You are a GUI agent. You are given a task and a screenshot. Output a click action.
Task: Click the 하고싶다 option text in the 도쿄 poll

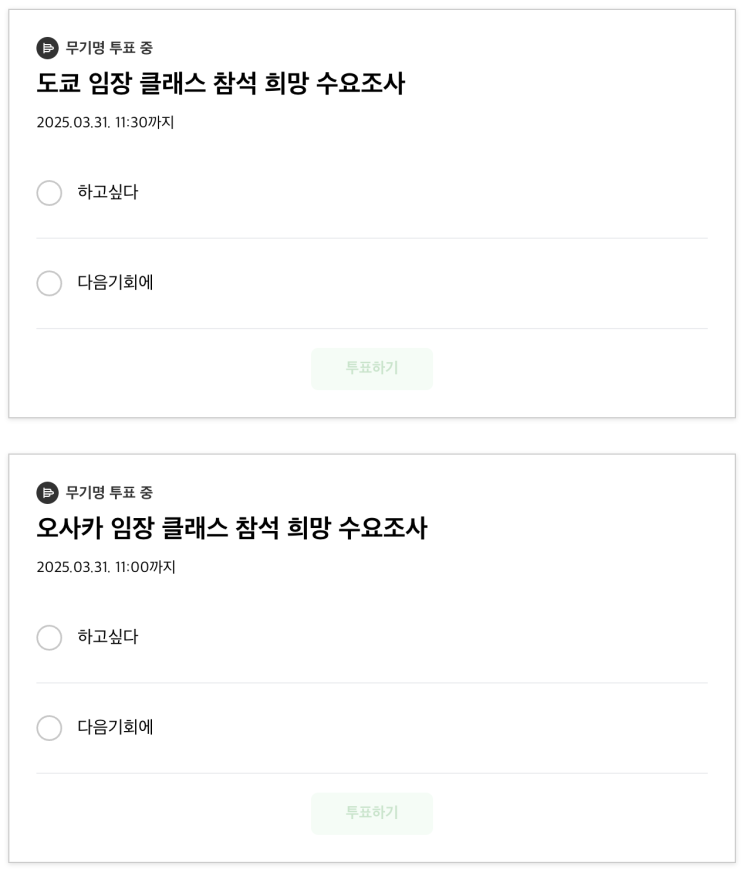[x=108, y=193]
